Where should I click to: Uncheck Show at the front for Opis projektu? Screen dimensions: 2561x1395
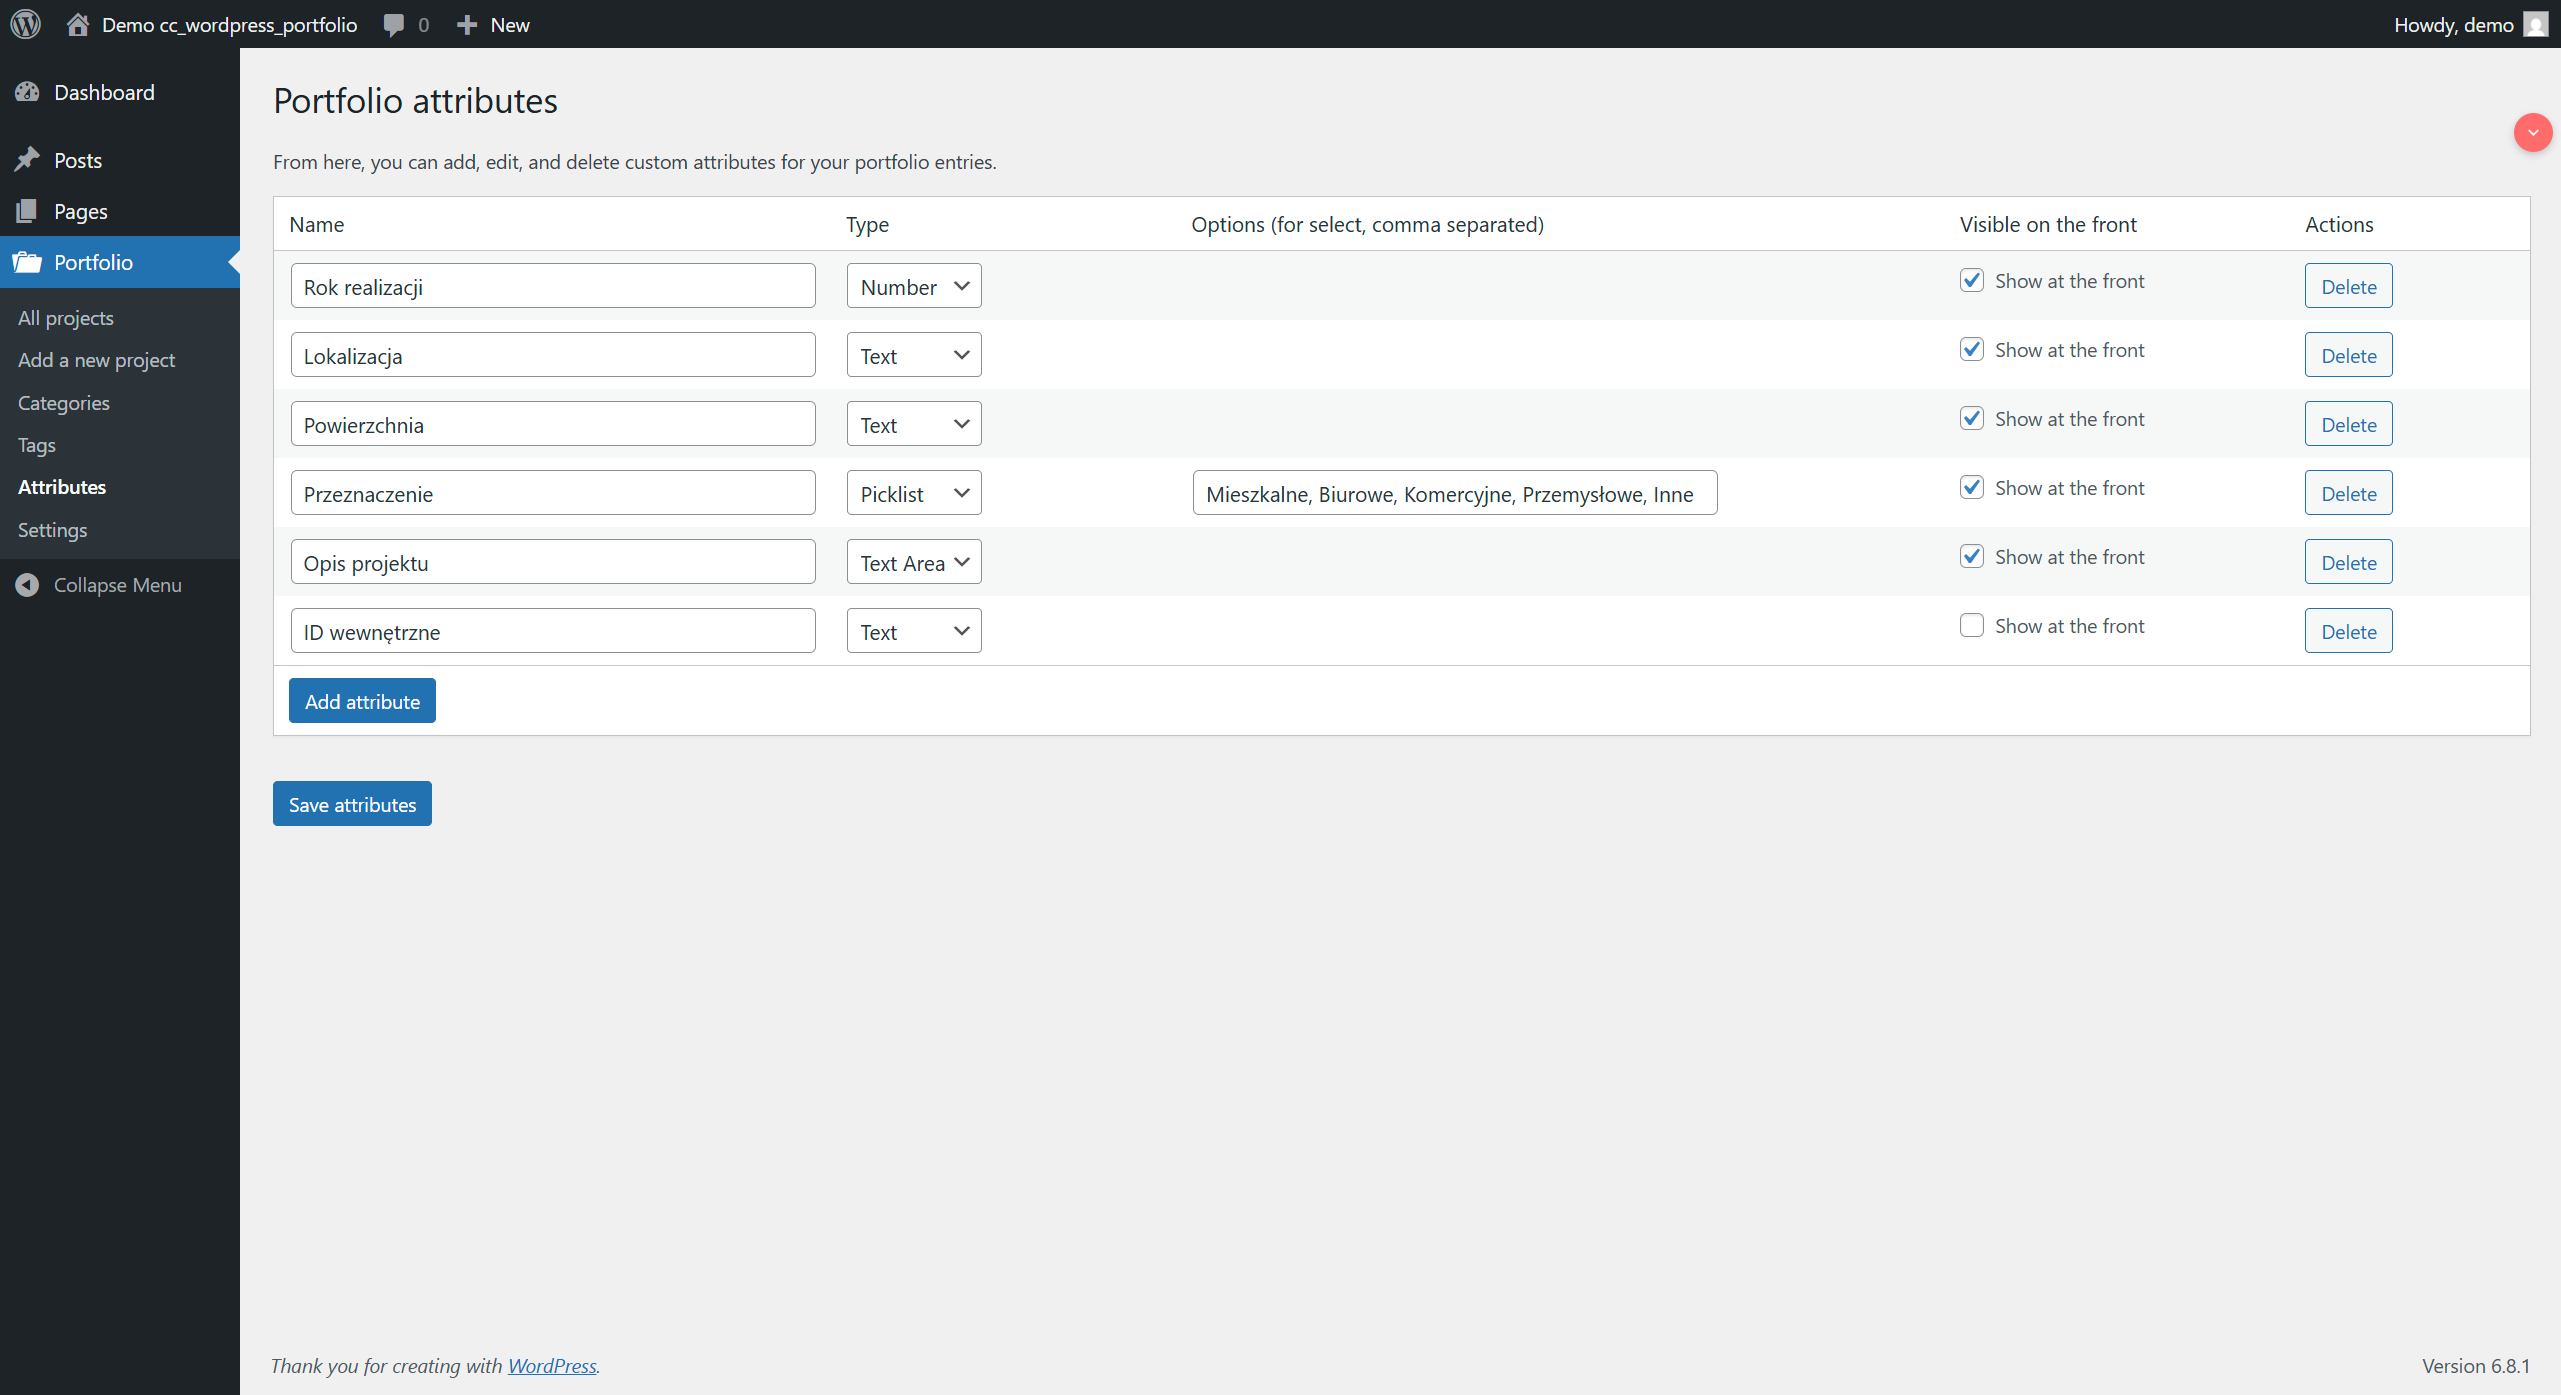[1971, 556]
